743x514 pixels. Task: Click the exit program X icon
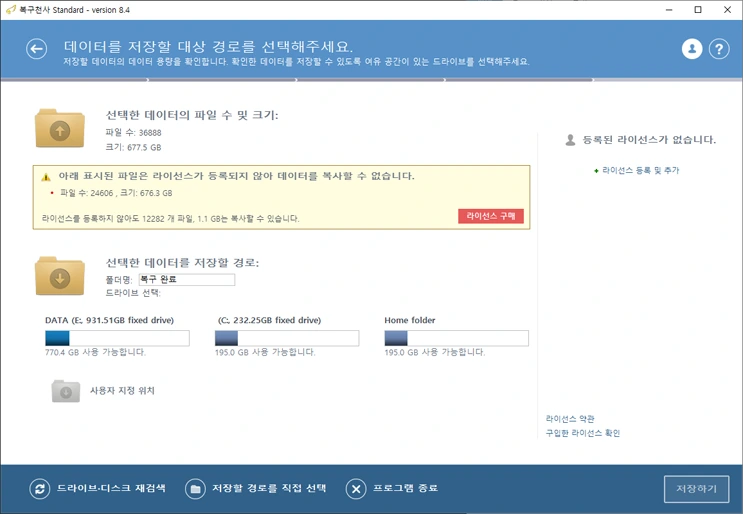pos(356,489)
